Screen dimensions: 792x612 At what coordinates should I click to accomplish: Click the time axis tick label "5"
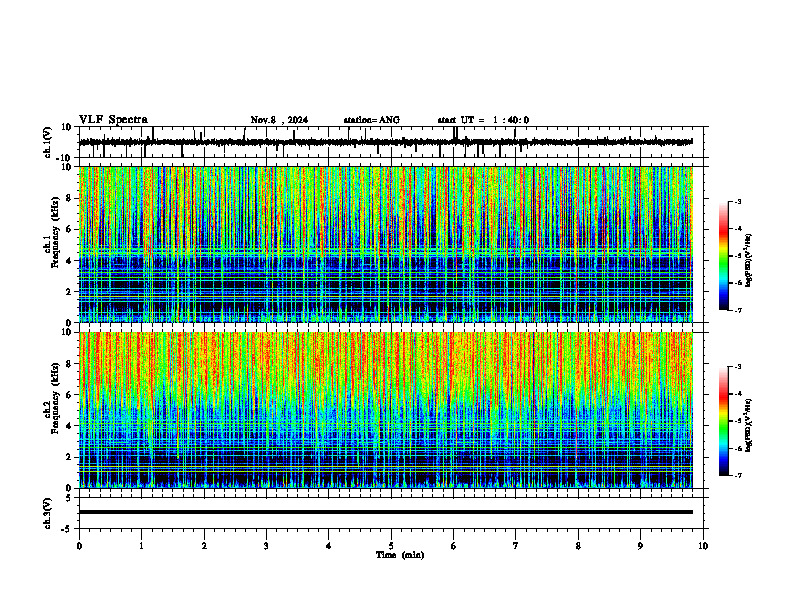[391, 546]
